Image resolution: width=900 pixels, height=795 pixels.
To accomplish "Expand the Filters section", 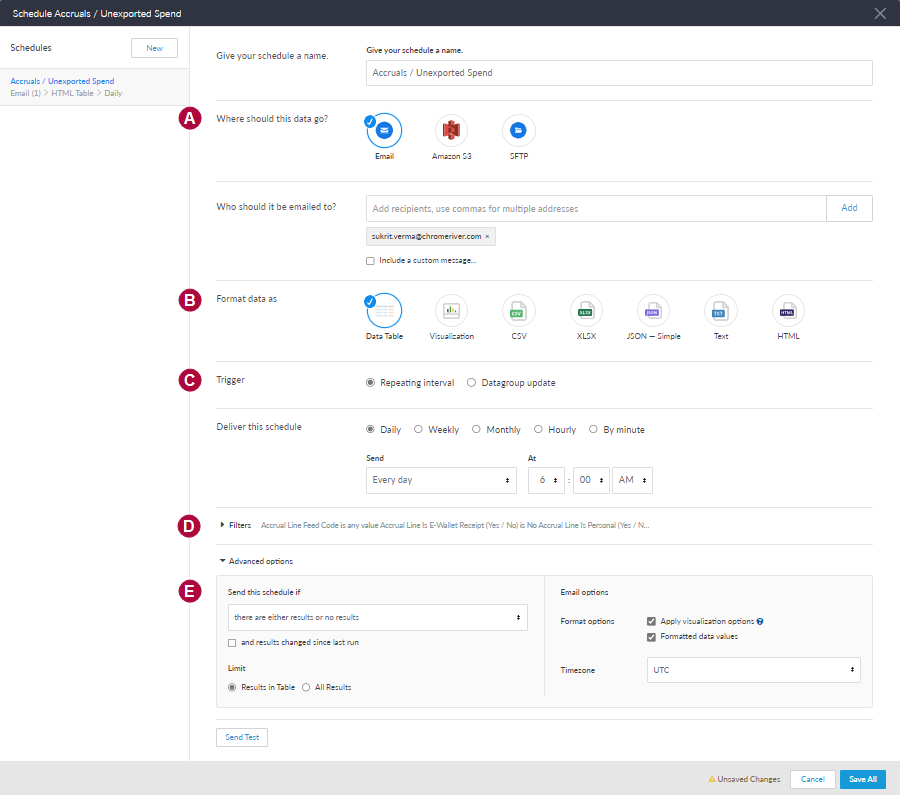I will click(x=236, y=524).
